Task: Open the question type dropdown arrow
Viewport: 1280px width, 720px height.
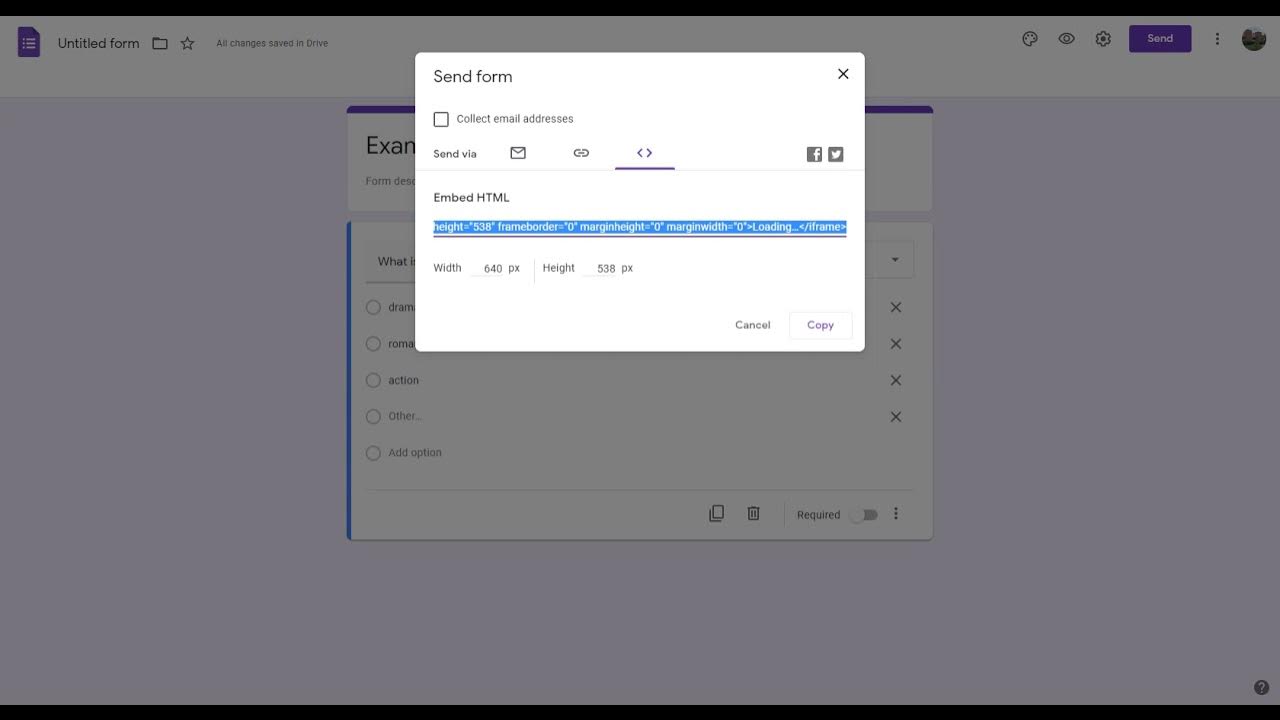Action: point(895,260)
